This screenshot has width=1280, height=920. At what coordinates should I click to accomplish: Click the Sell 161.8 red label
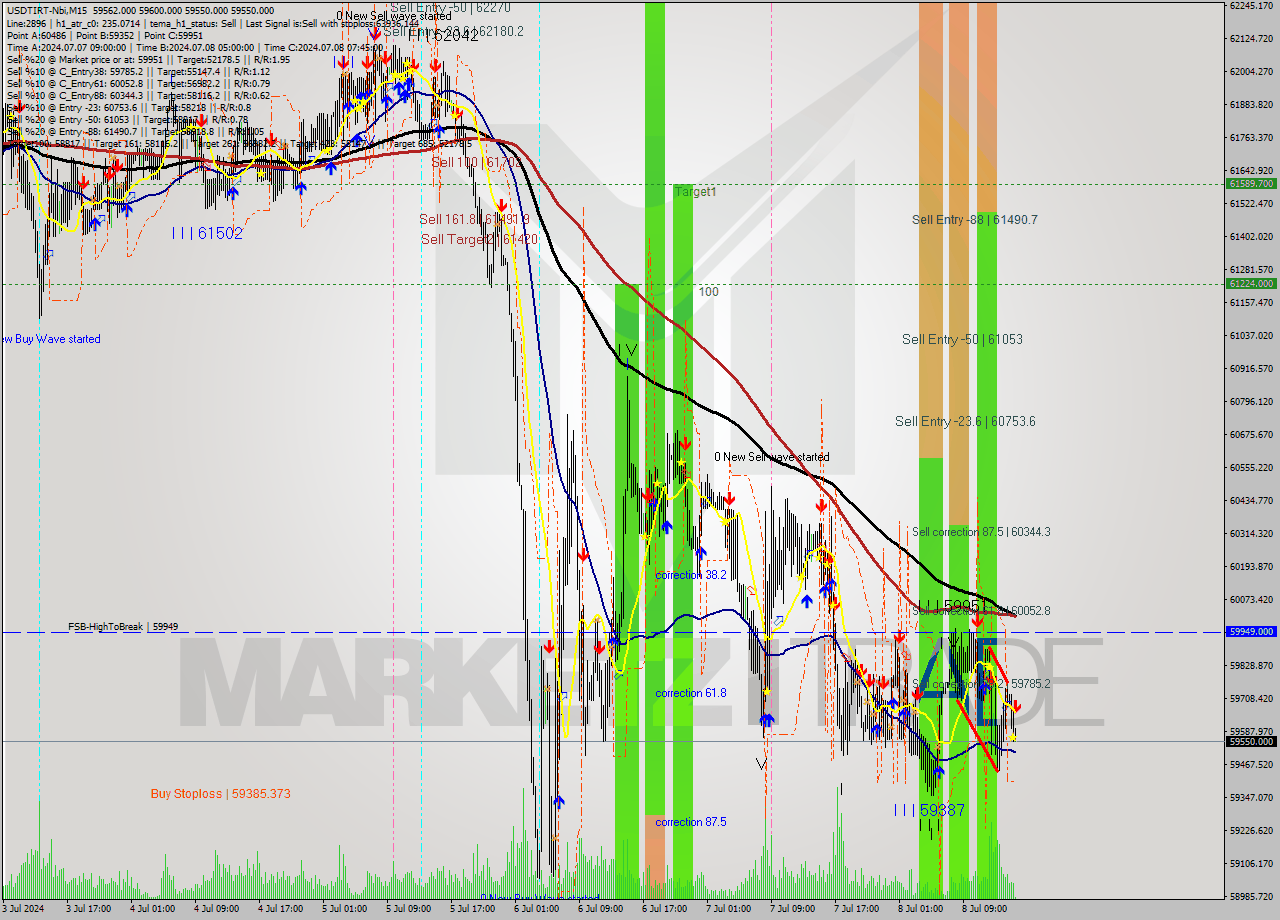(474, 219)
